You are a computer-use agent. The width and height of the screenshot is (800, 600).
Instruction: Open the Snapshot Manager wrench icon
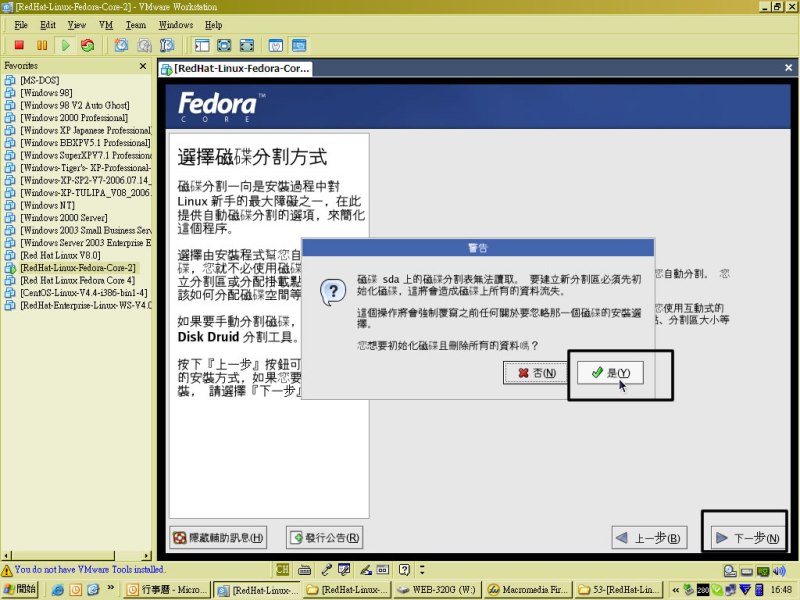pos(167,45)
